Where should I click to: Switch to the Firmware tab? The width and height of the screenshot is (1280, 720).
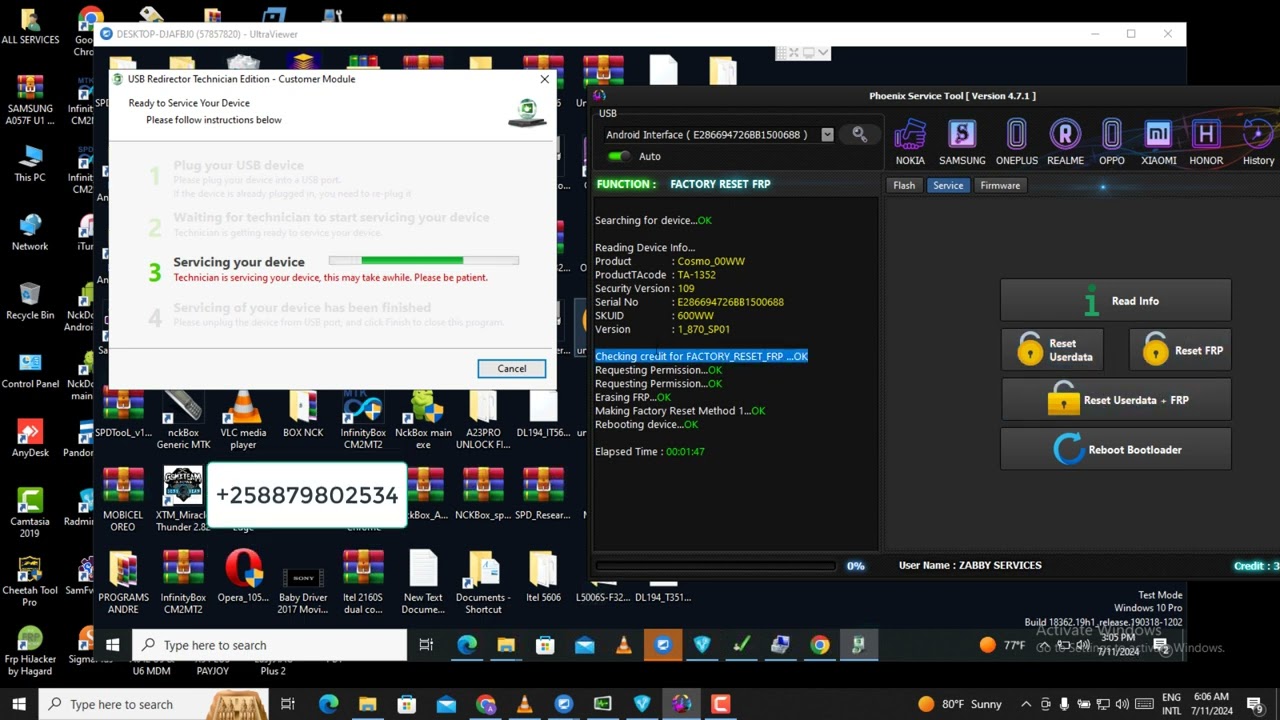pos(1000,185)
